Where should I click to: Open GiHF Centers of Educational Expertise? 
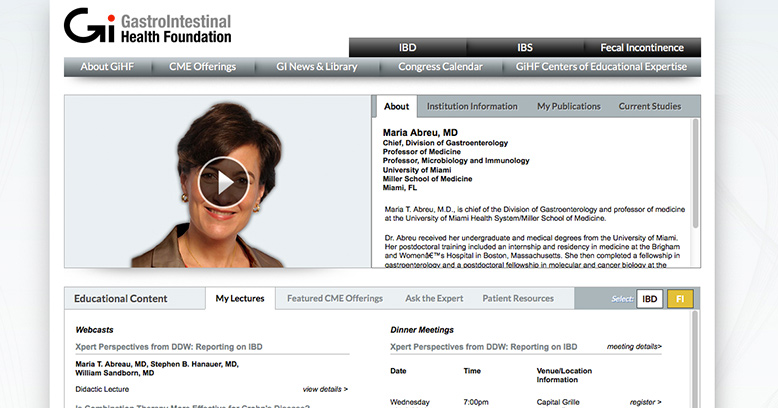pyautogui.click(x=601, y=67)
